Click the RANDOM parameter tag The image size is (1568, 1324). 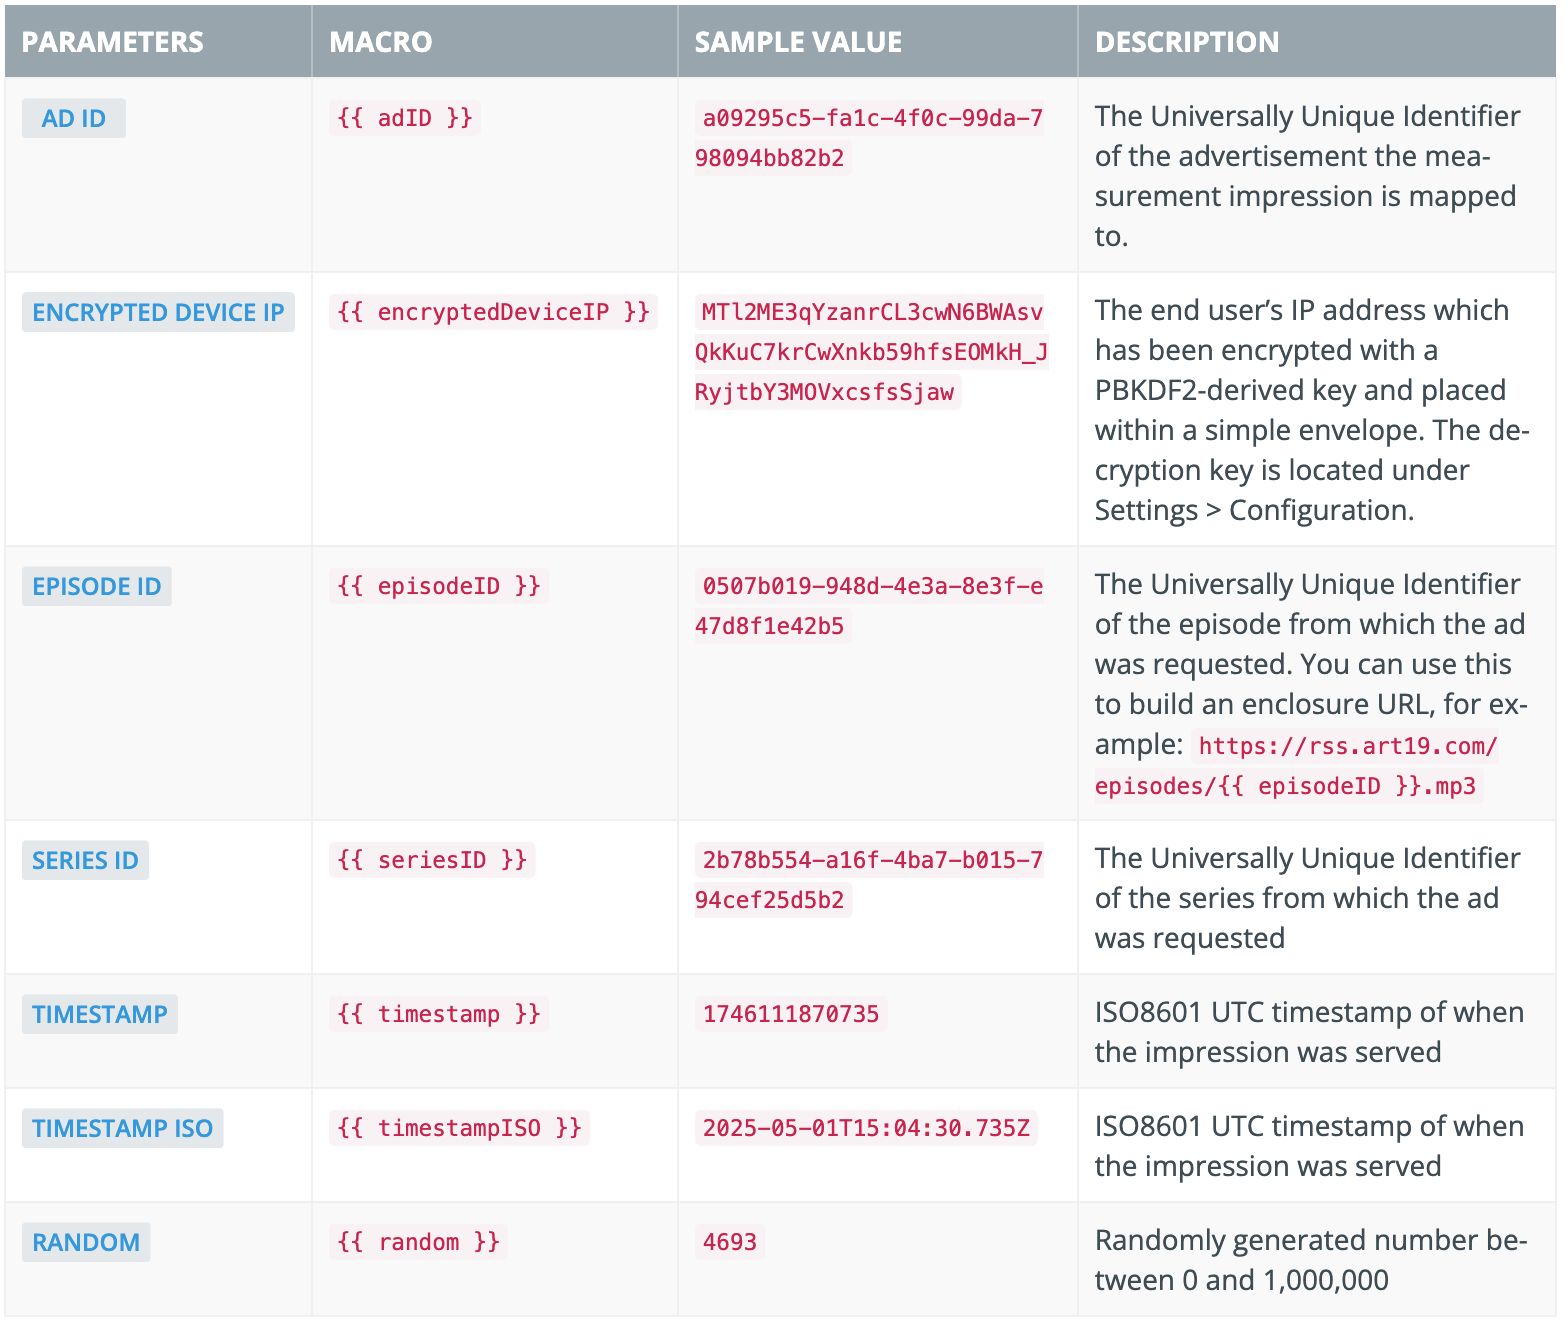[x=86, y=1242]
